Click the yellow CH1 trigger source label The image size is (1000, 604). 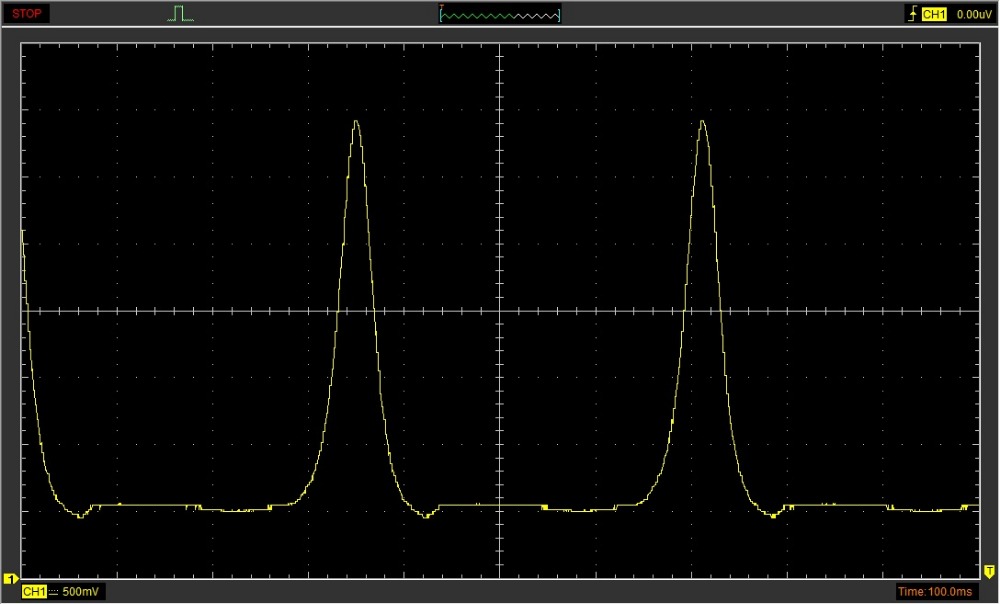pos(934,14)
